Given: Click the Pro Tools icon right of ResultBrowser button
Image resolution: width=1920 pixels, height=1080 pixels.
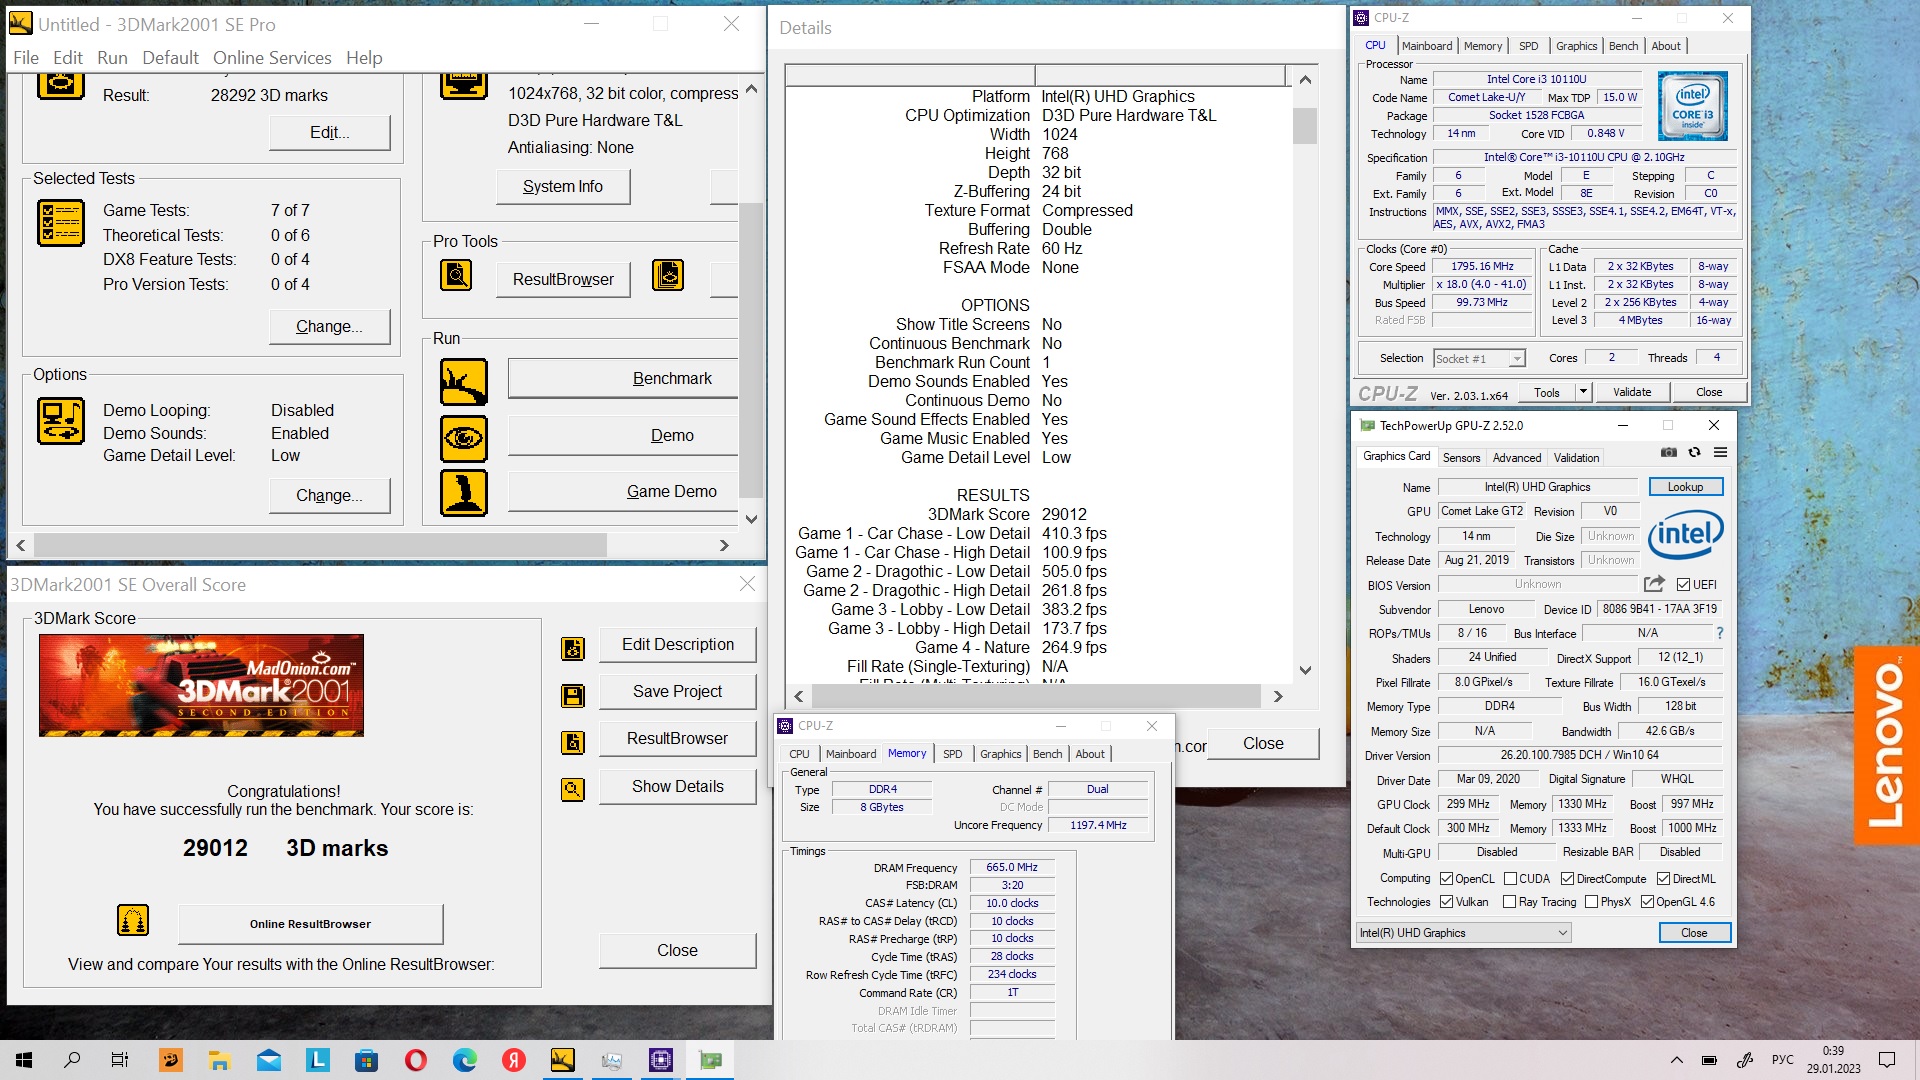Looking at the screenshot, I should pyautogui.click(x=668, y=275).
